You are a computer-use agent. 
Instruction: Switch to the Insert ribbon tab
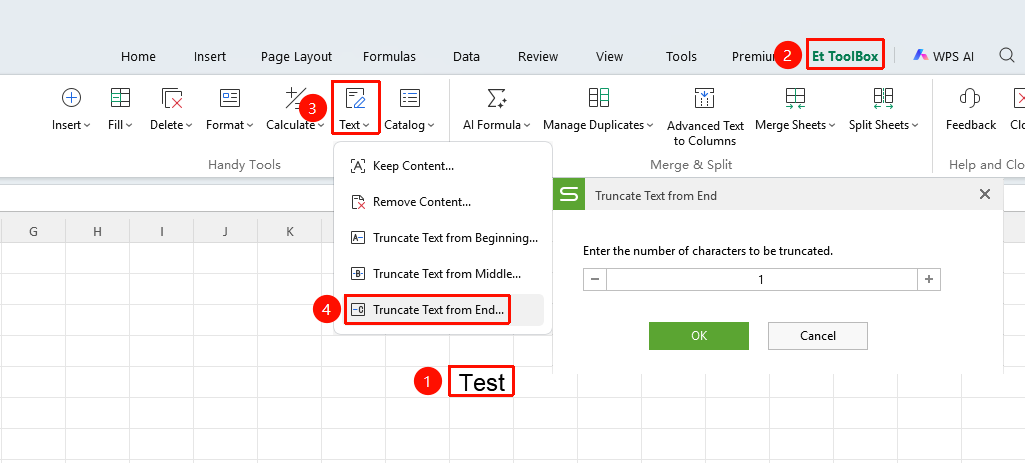click(x=210, y=57)
